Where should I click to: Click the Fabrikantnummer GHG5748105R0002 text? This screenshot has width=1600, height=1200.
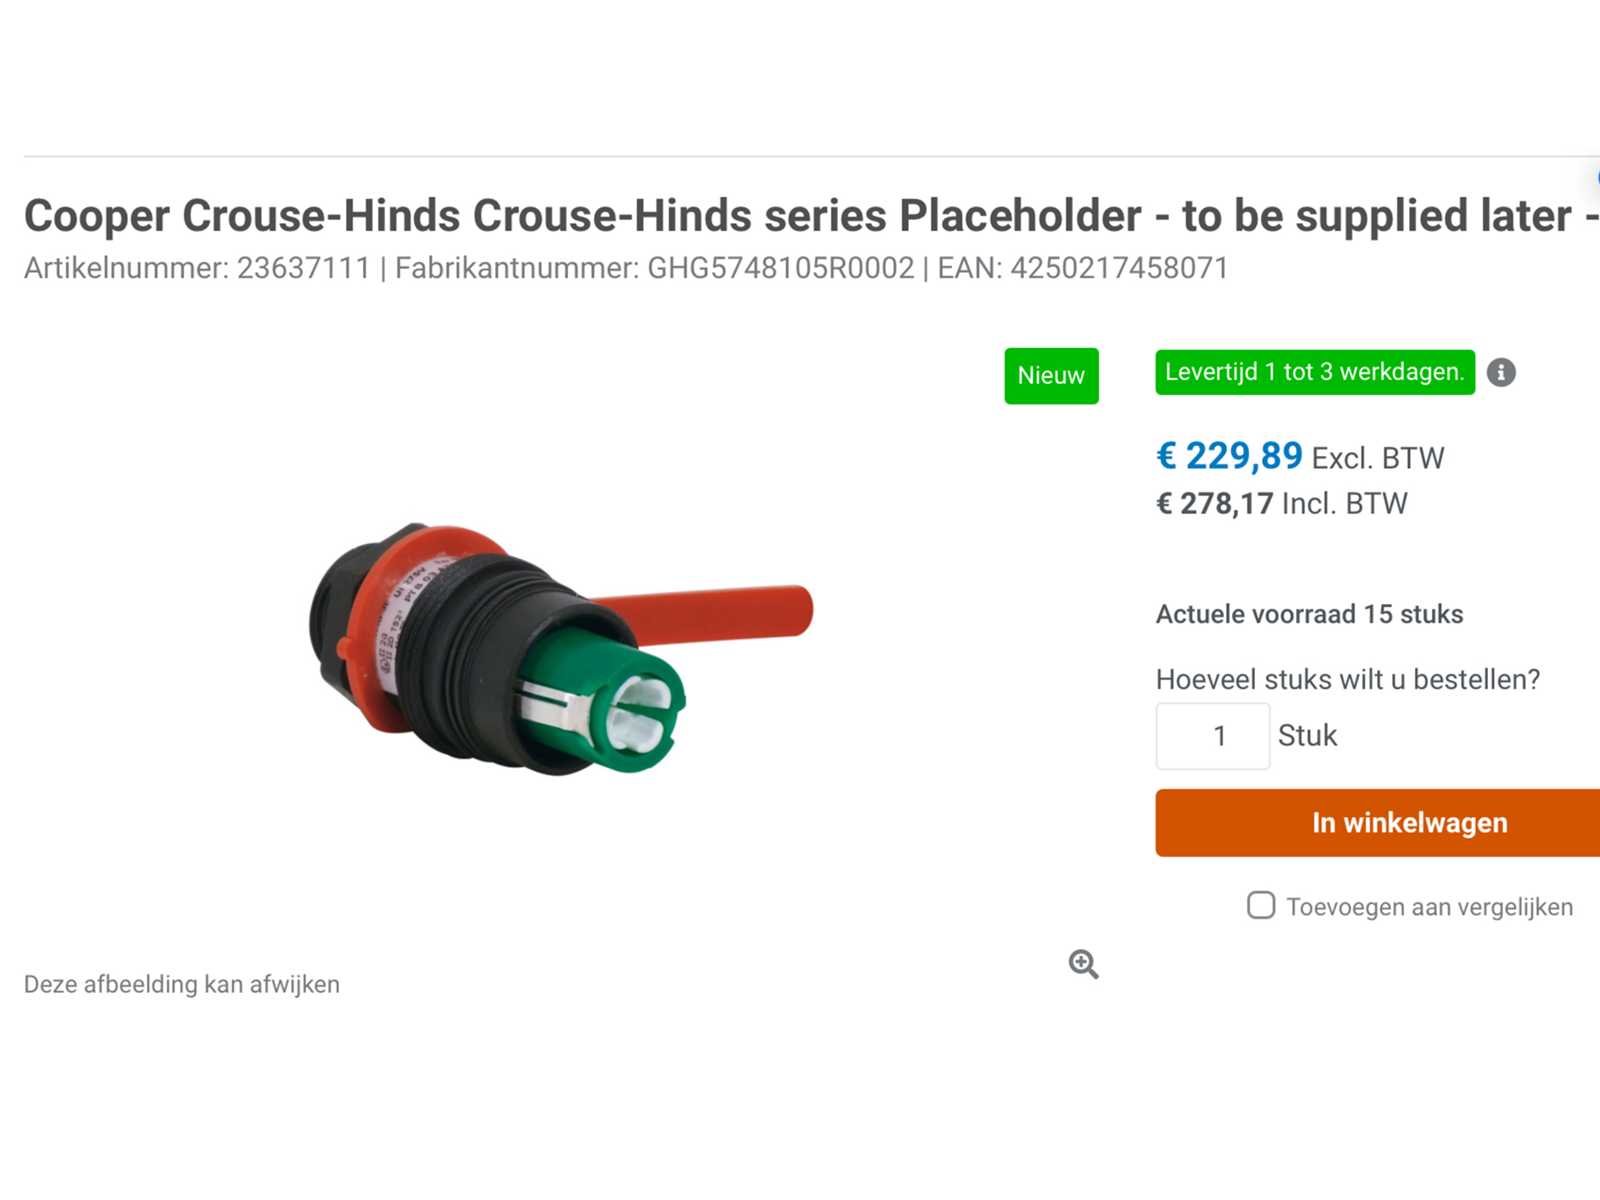[654, 268]
